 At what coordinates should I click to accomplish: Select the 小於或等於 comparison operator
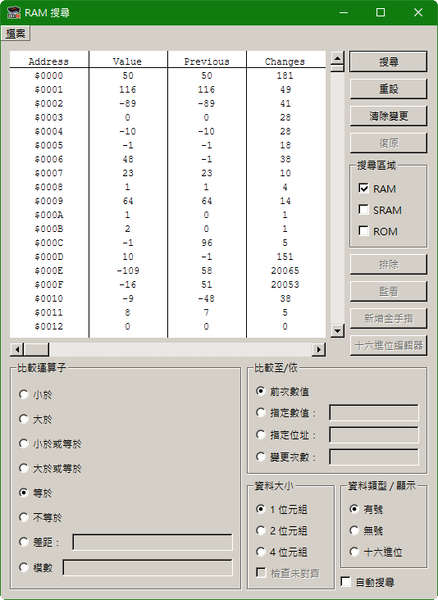pyautogui.click(x=24, y=443)
